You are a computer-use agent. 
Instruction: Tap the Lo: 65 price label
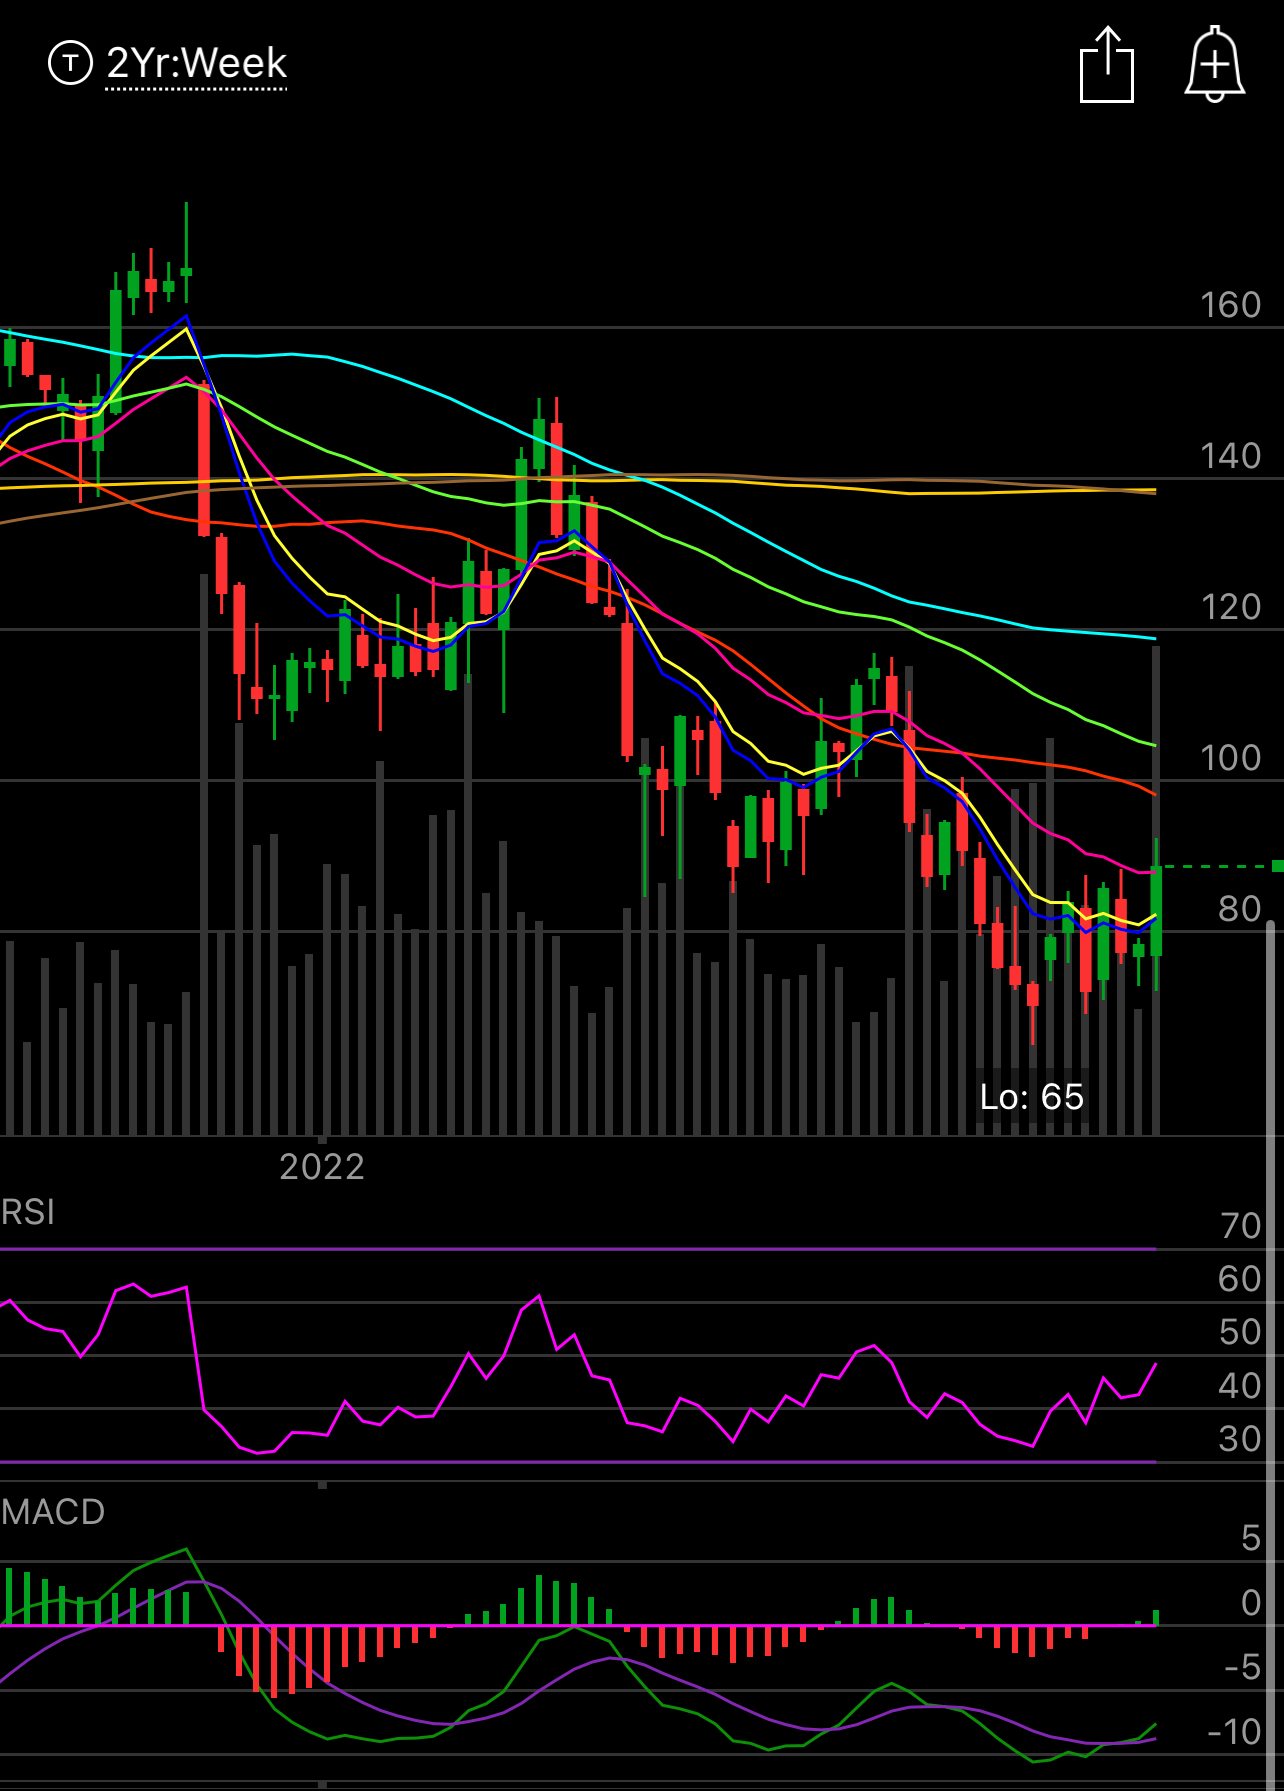point(1032,1097)
